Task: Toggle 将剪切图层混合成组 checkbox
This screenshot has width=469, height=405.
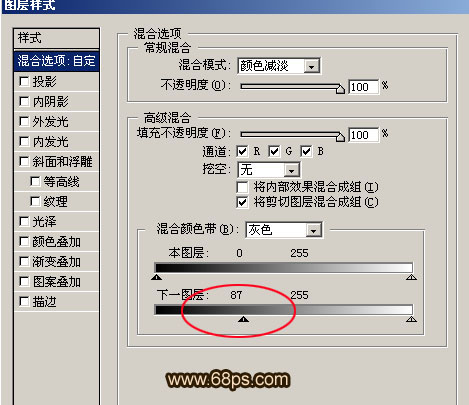Action: coord(242,202)
